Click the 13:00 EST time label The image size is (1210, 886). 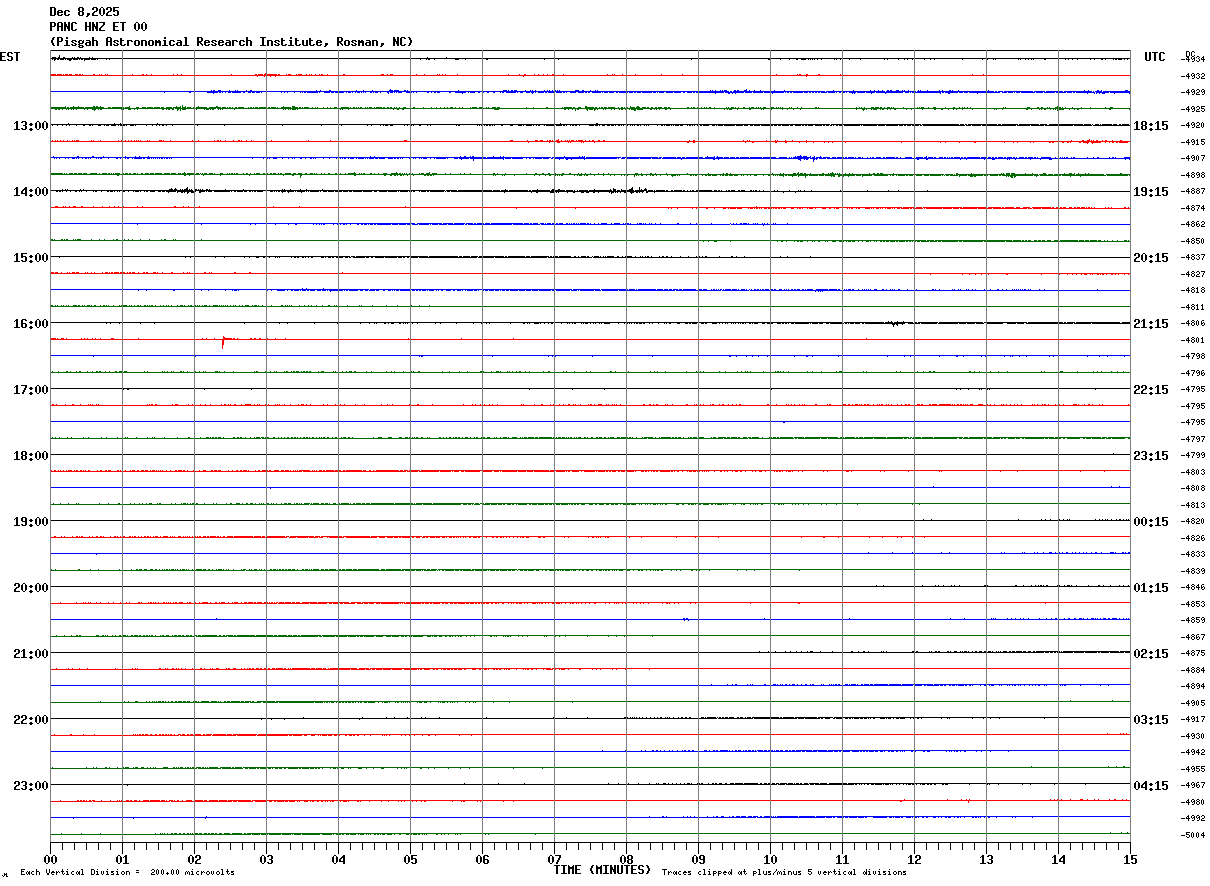[30, 126]
